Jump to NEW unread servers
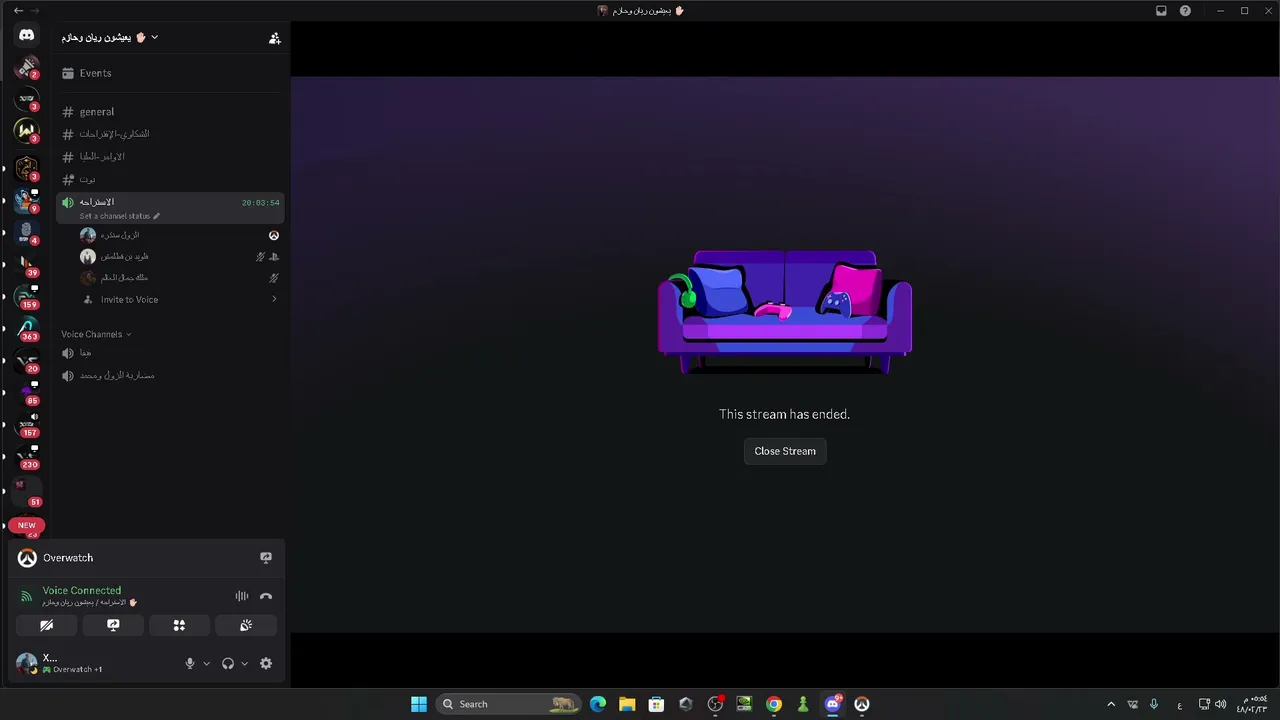Image resolution: width=1280 pixels, height=720 pixels. [x=27, y=525]
